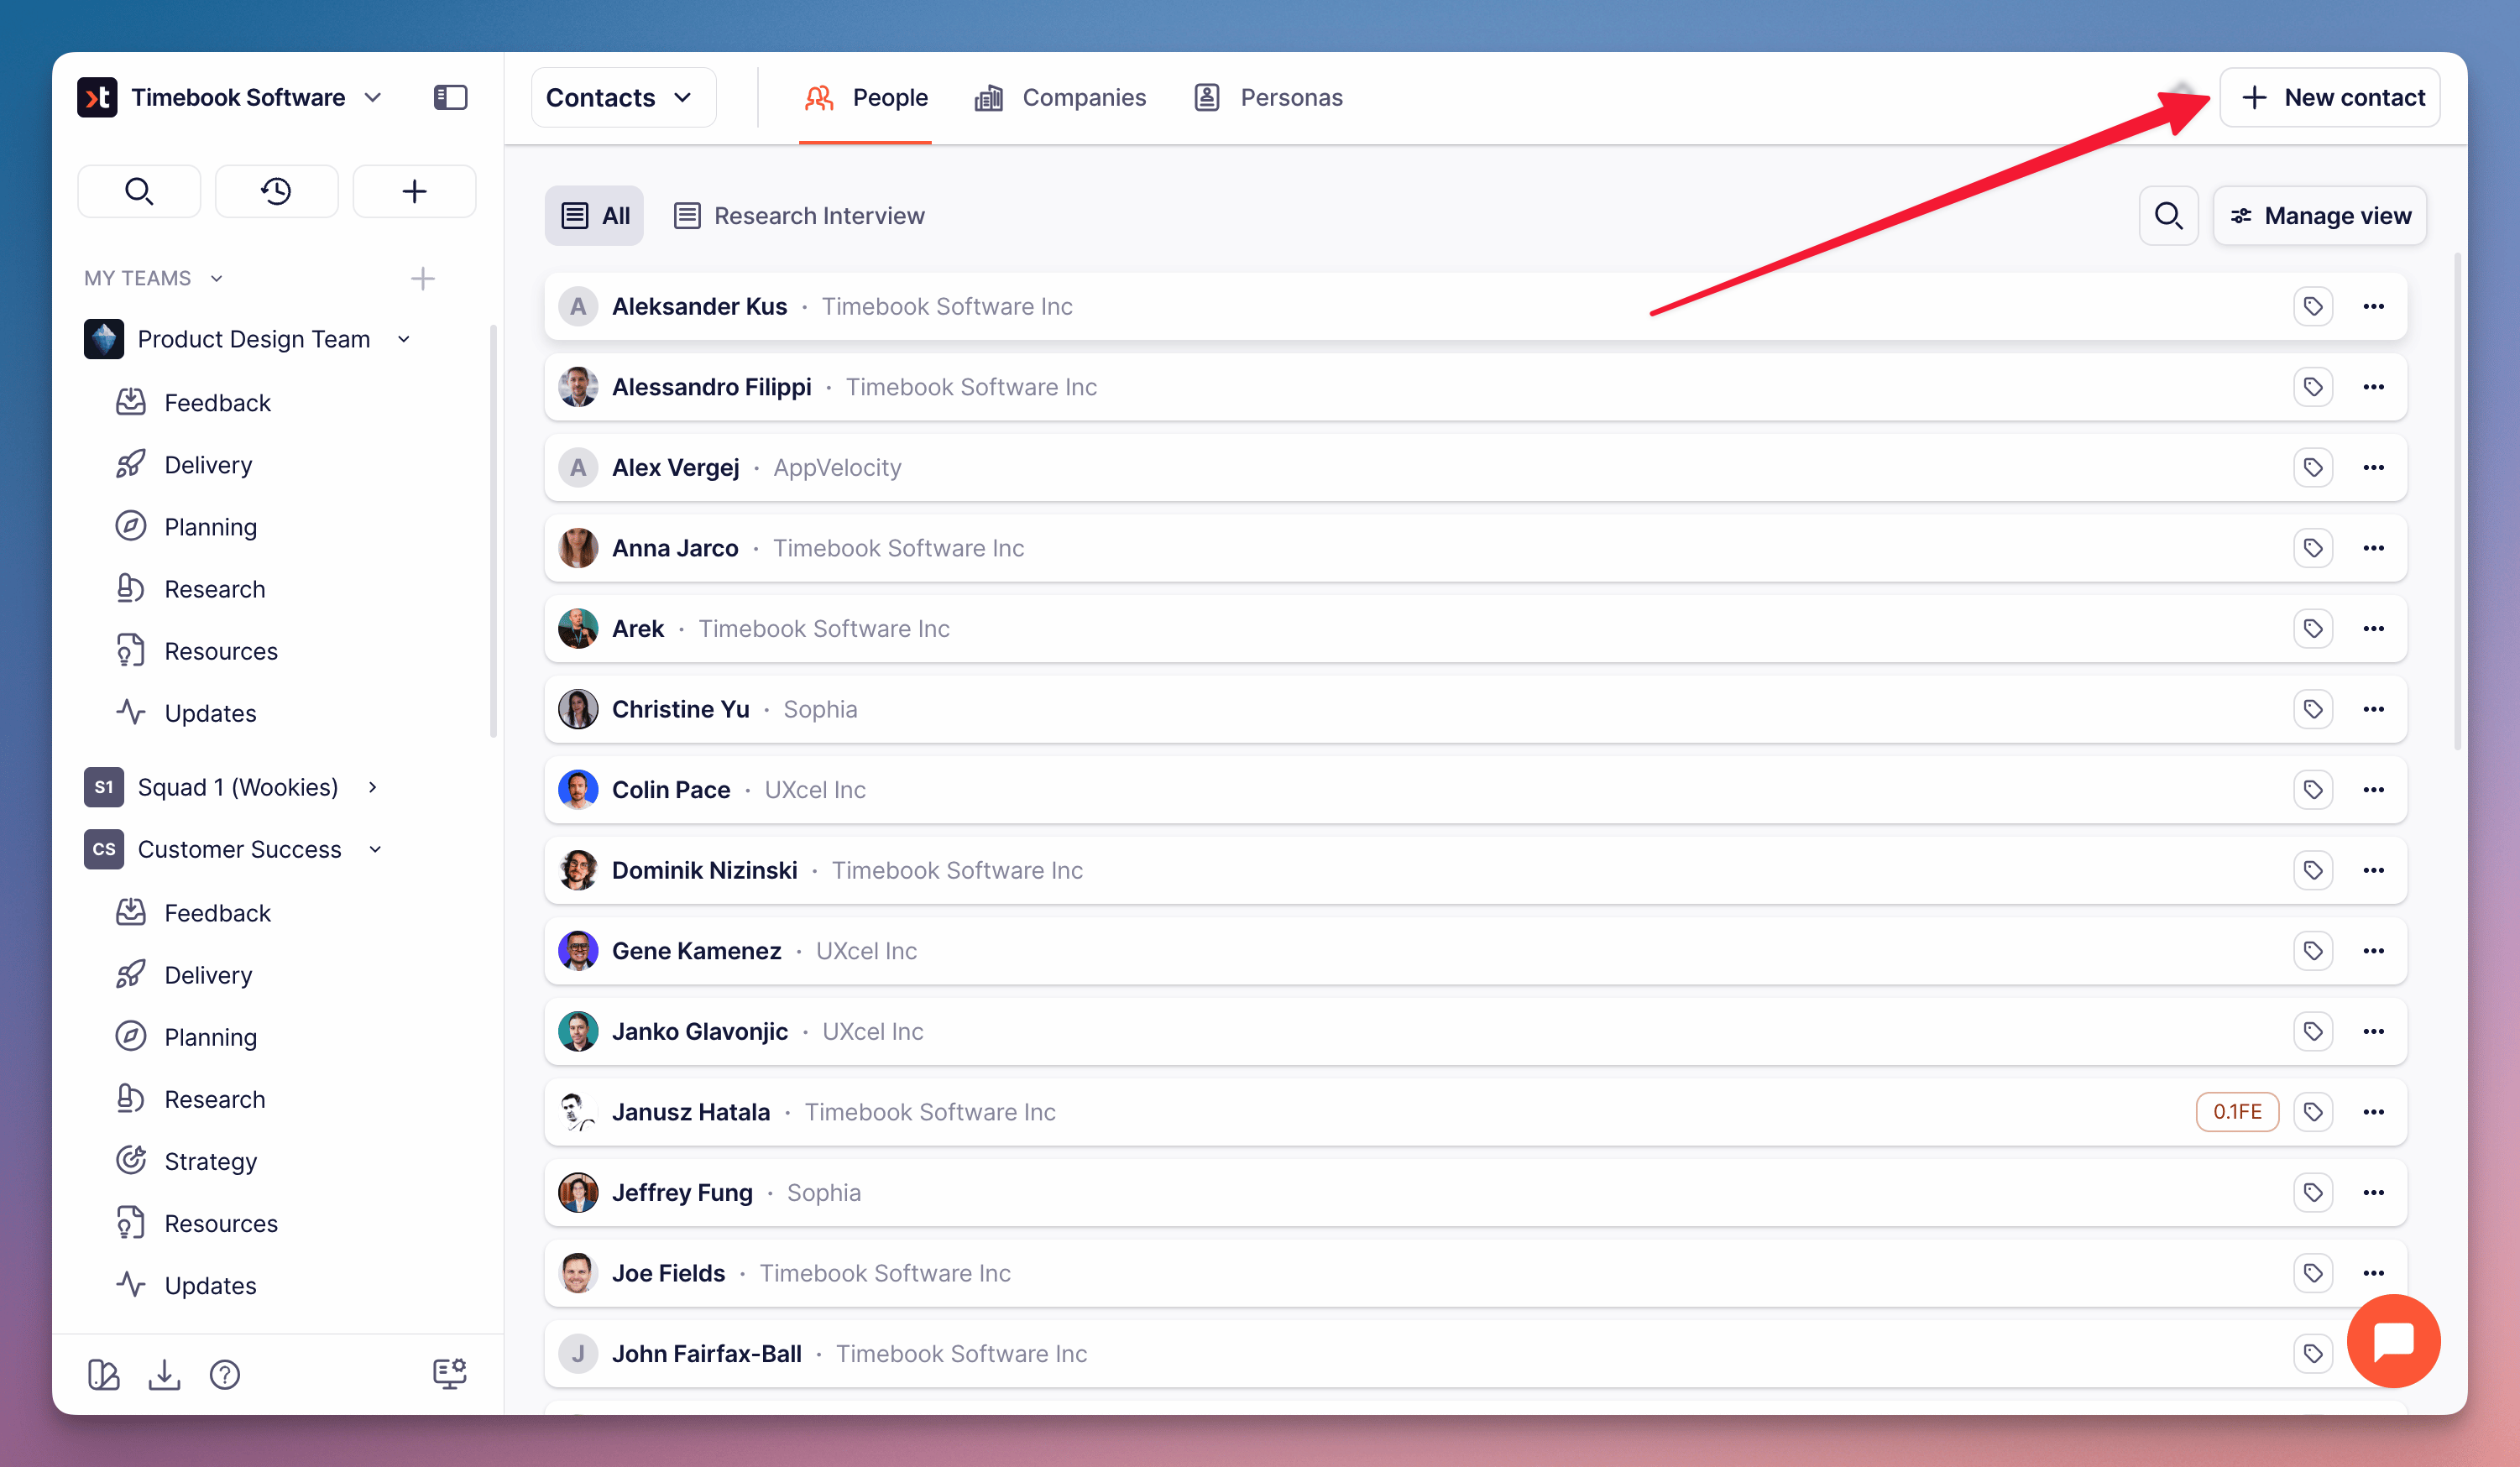Open Janusz Hatala's 0.1FE tag
2520x1467 pixels.
coord(2236,1112)
